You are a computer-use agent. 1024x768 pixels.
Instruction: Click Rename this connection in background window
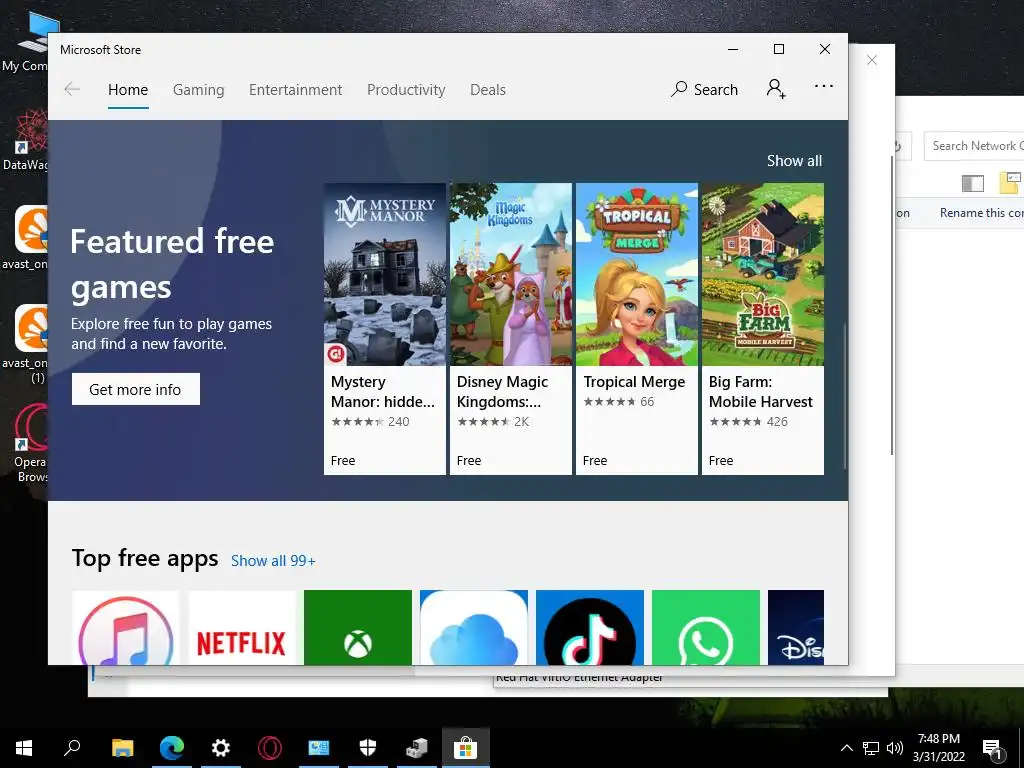click(982, 213)
